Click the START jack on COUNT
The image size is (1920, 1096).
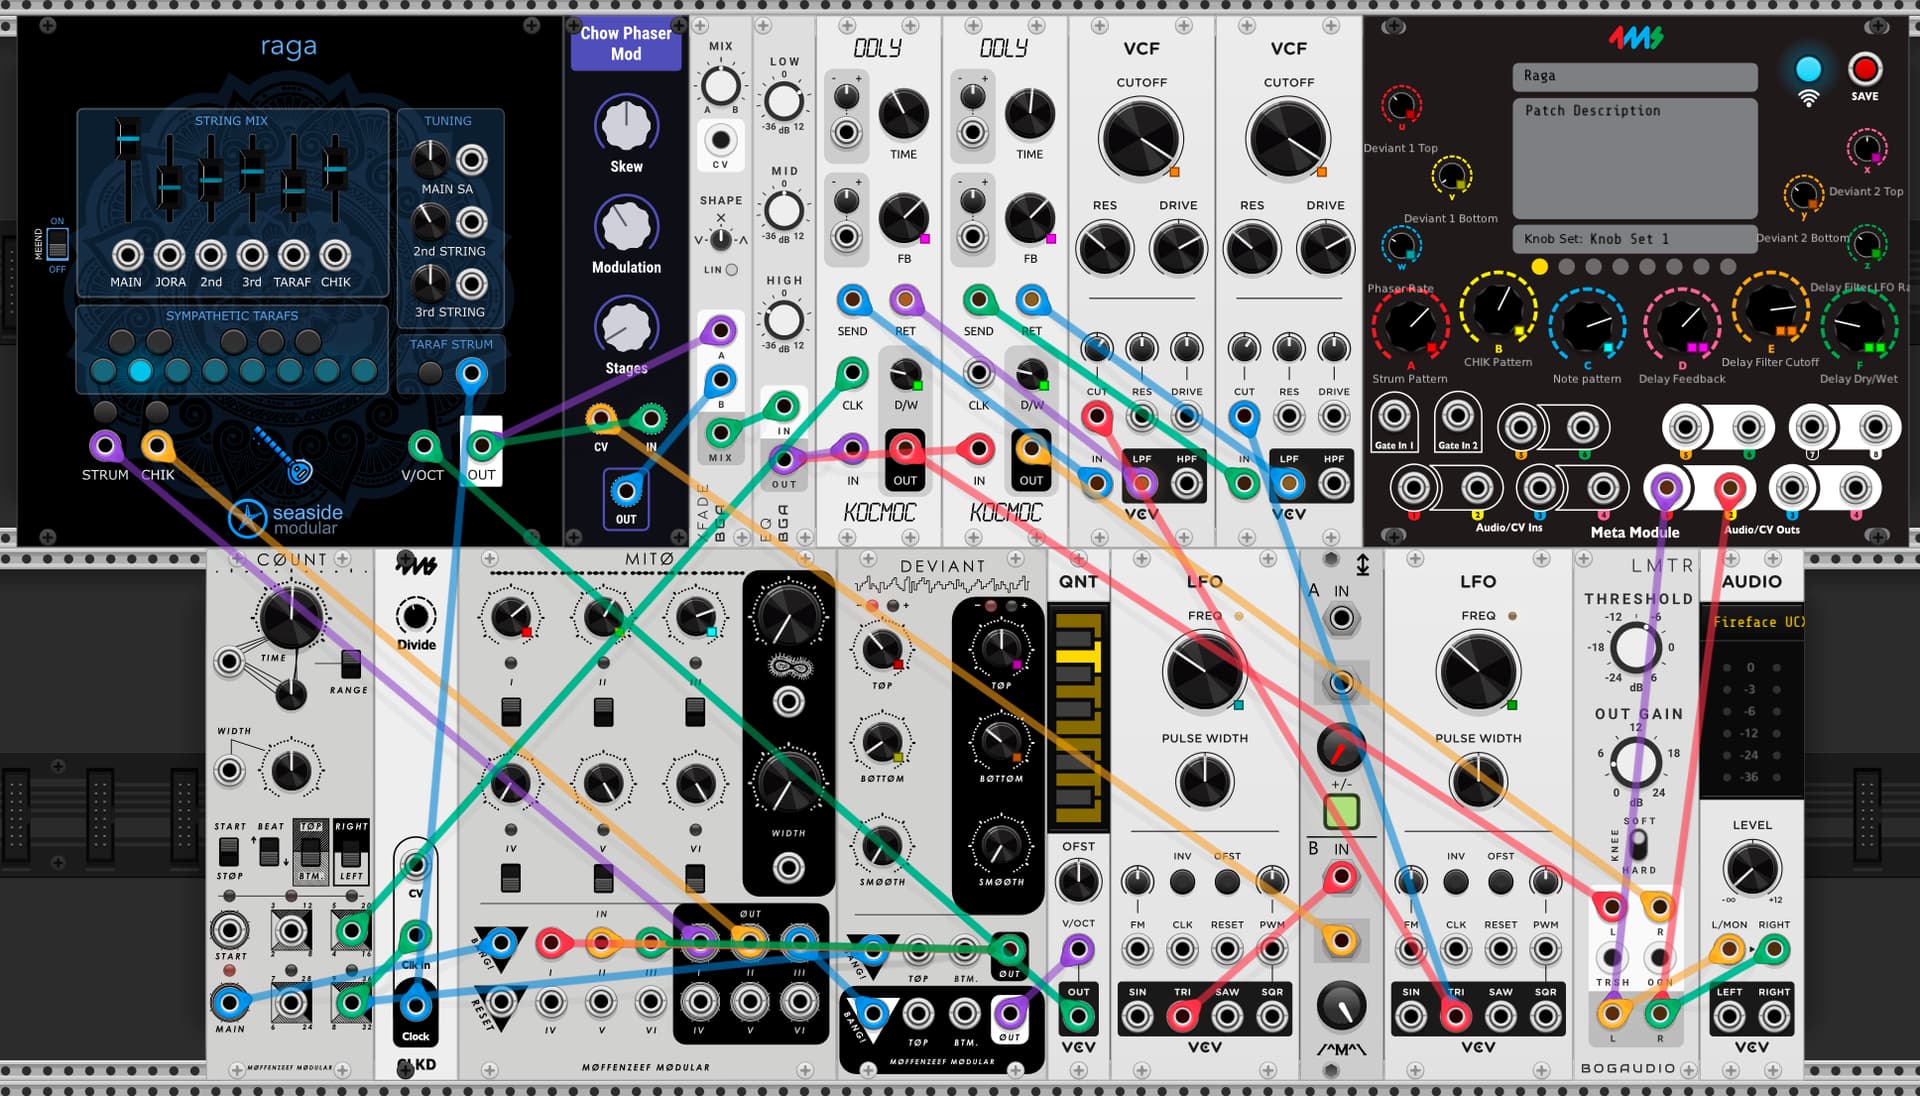pyautogui.click(x=229, y=930)
